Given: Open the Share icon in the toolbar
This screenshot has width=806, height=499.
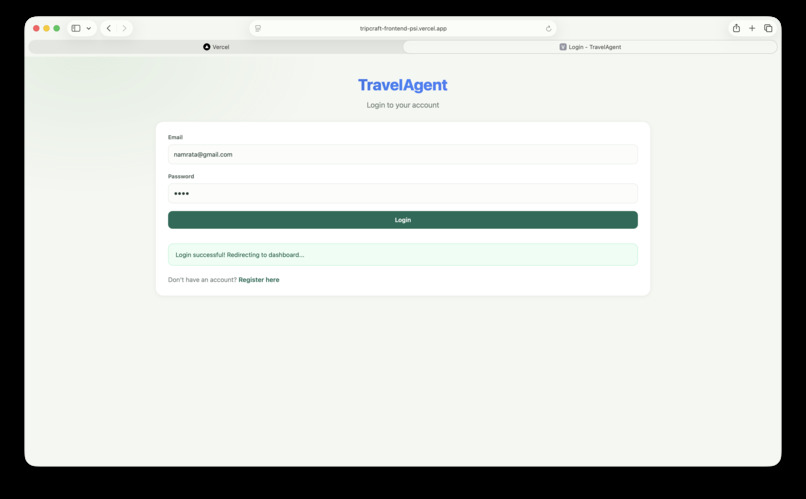Looking at the screenshot, I should click(x=736, y=28).
